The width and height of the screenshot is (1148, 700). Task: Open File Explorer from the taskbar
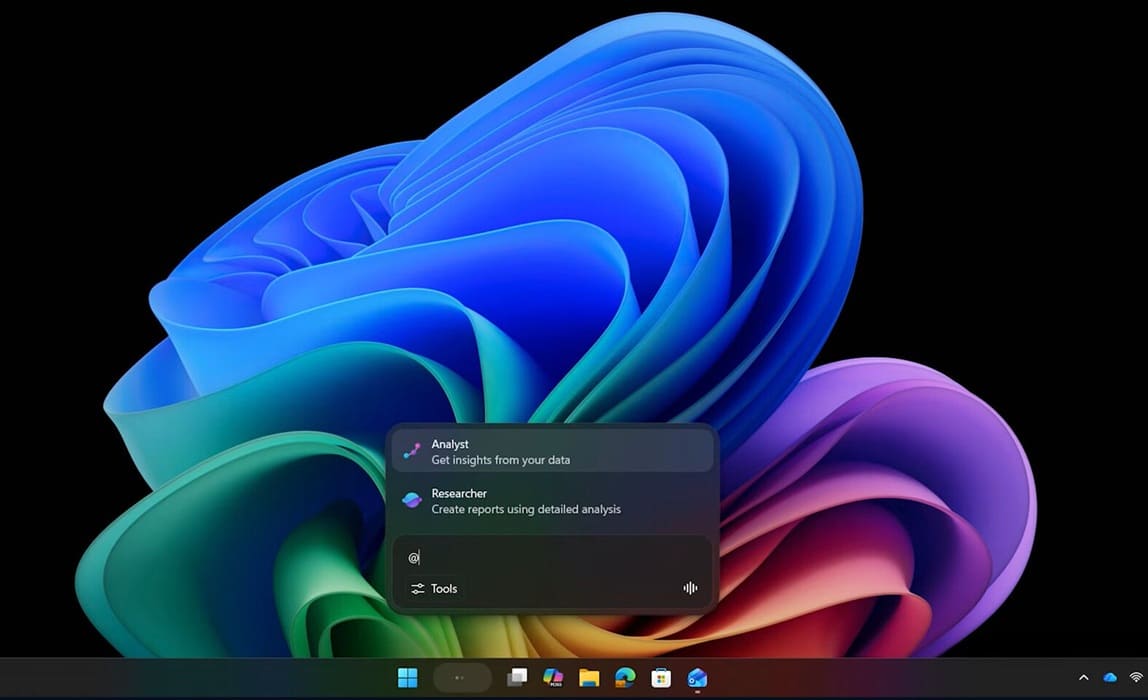[x=590, y=677]
